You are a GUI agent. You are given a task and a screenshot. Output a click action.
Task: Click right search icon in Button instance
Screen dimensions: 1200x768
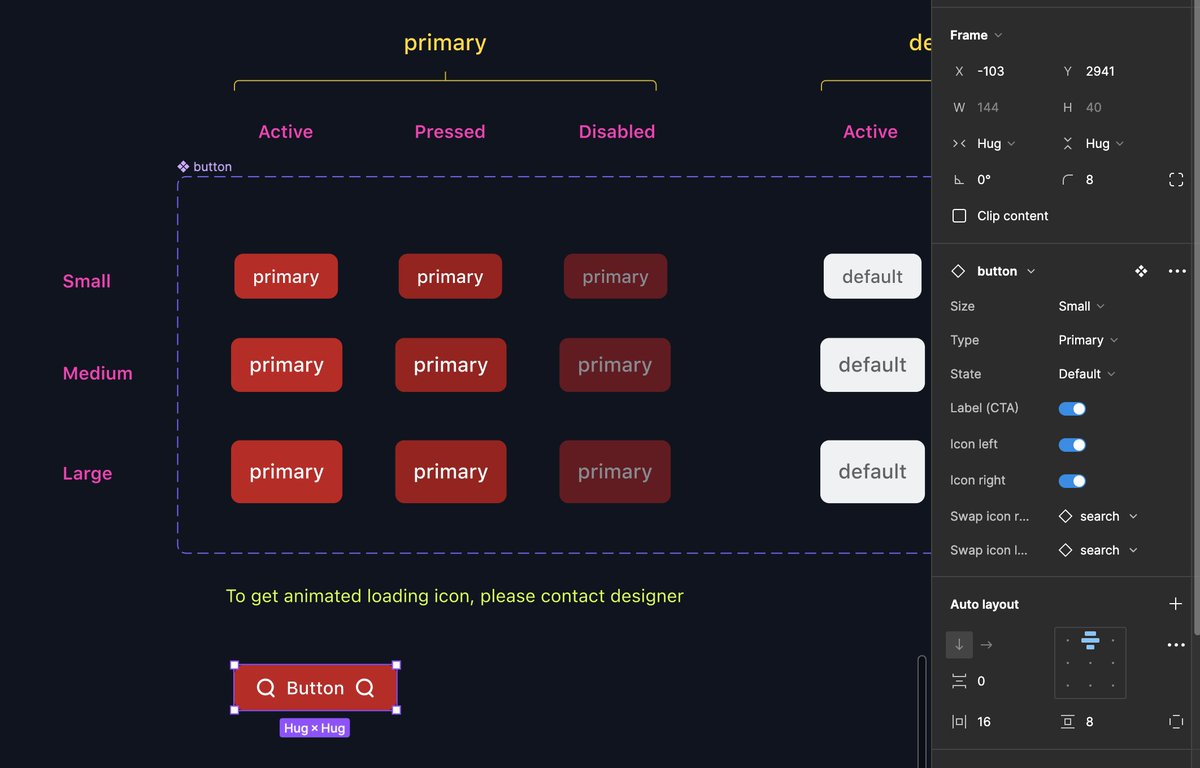pos(365,688)
